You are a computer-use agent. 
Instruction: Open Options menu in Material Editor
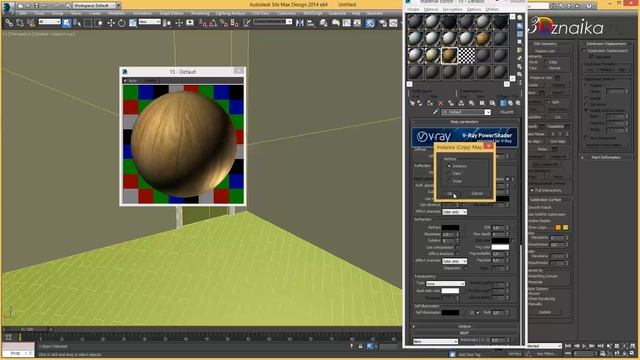pos(474,9)
